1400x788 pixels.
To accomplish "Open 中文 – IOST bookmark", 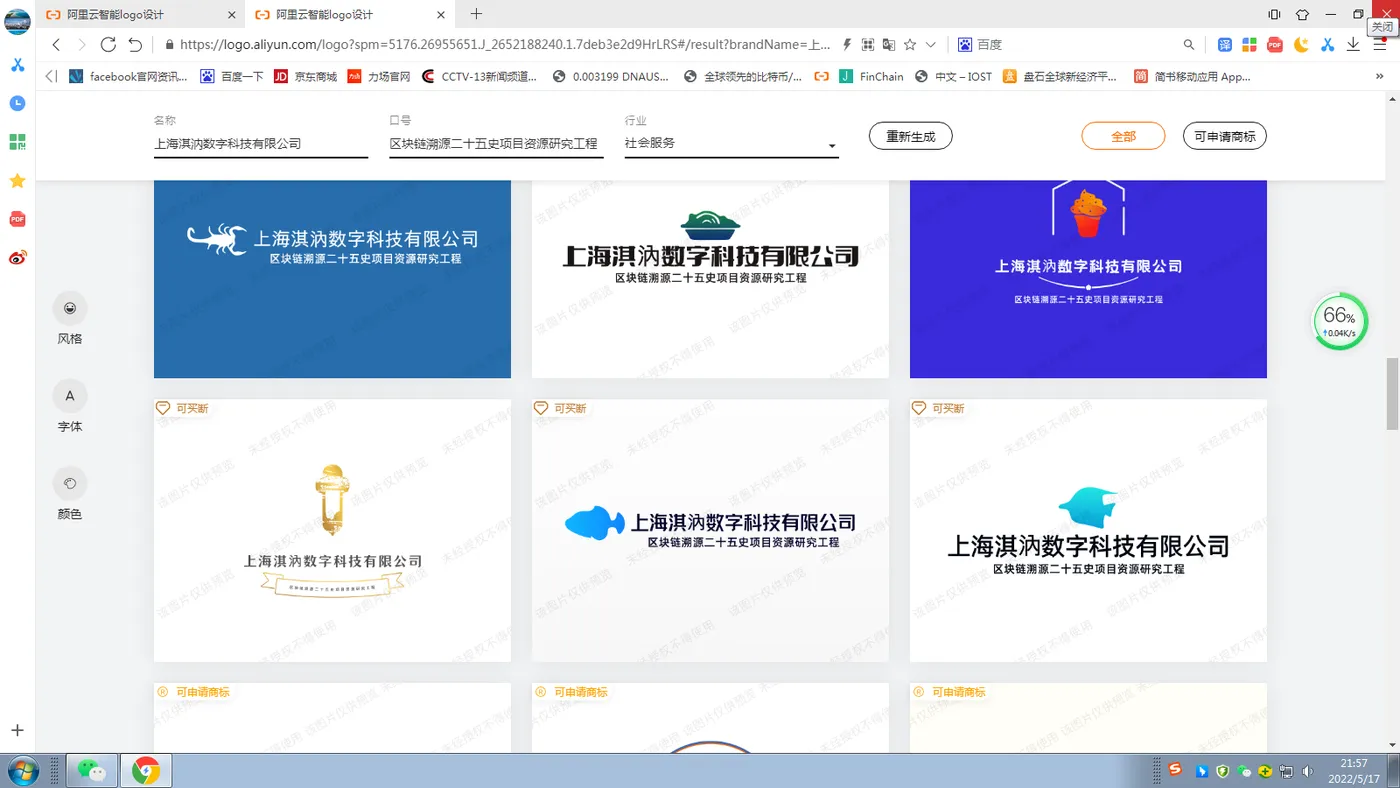I will tap(953, 76).
